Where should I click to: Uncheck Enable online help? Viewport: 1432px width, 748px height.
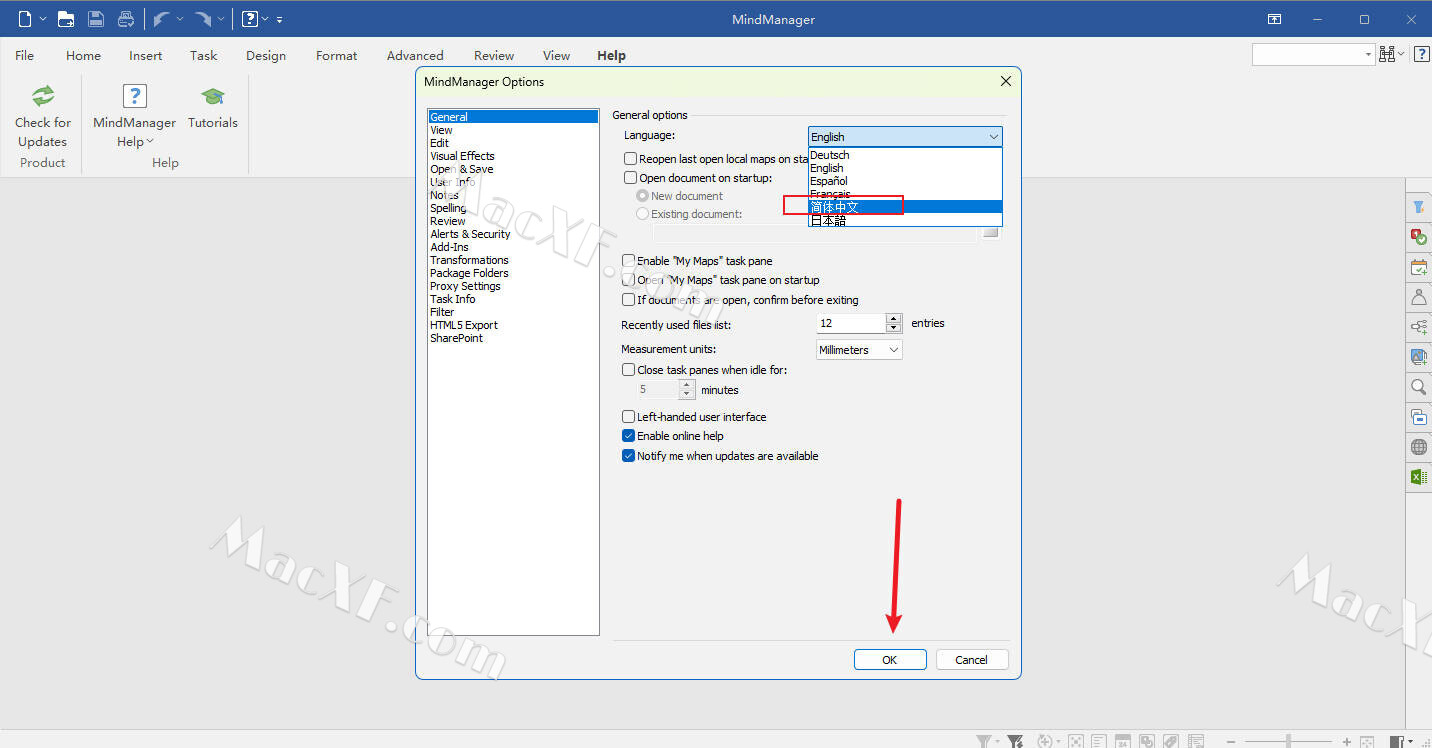coord(628,436)
